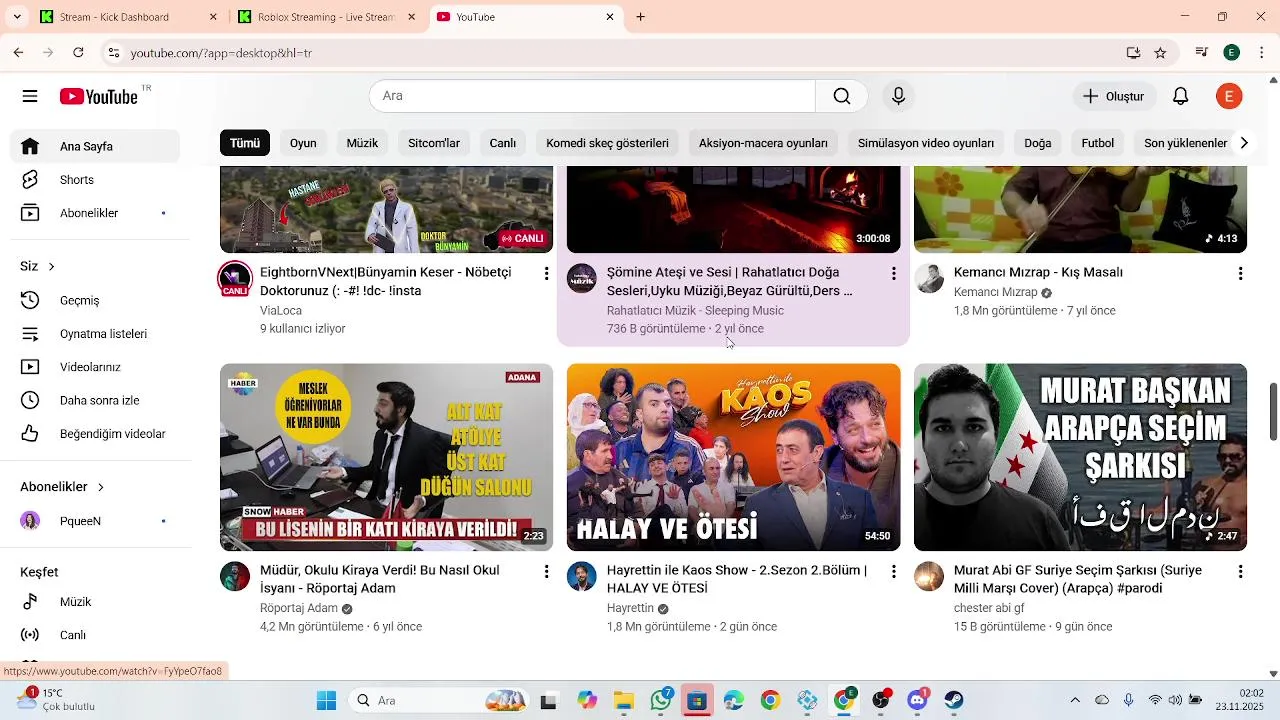Select the Sitcom'lar filter chip
Screen dimensions: 1280x720
pyautogui.click(x=434, y=143)
